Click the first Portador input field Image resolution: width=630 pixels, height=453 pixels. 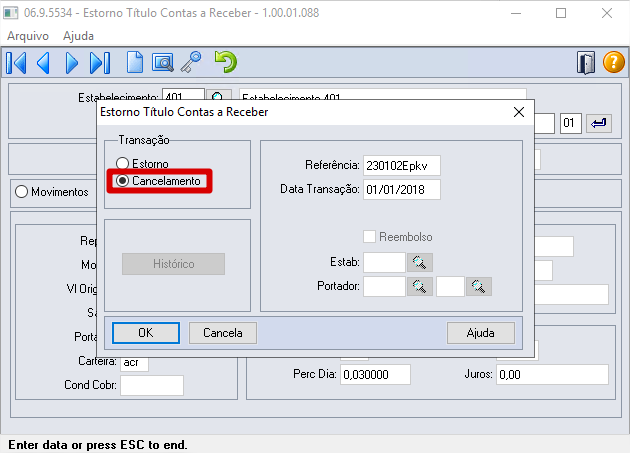384,286
